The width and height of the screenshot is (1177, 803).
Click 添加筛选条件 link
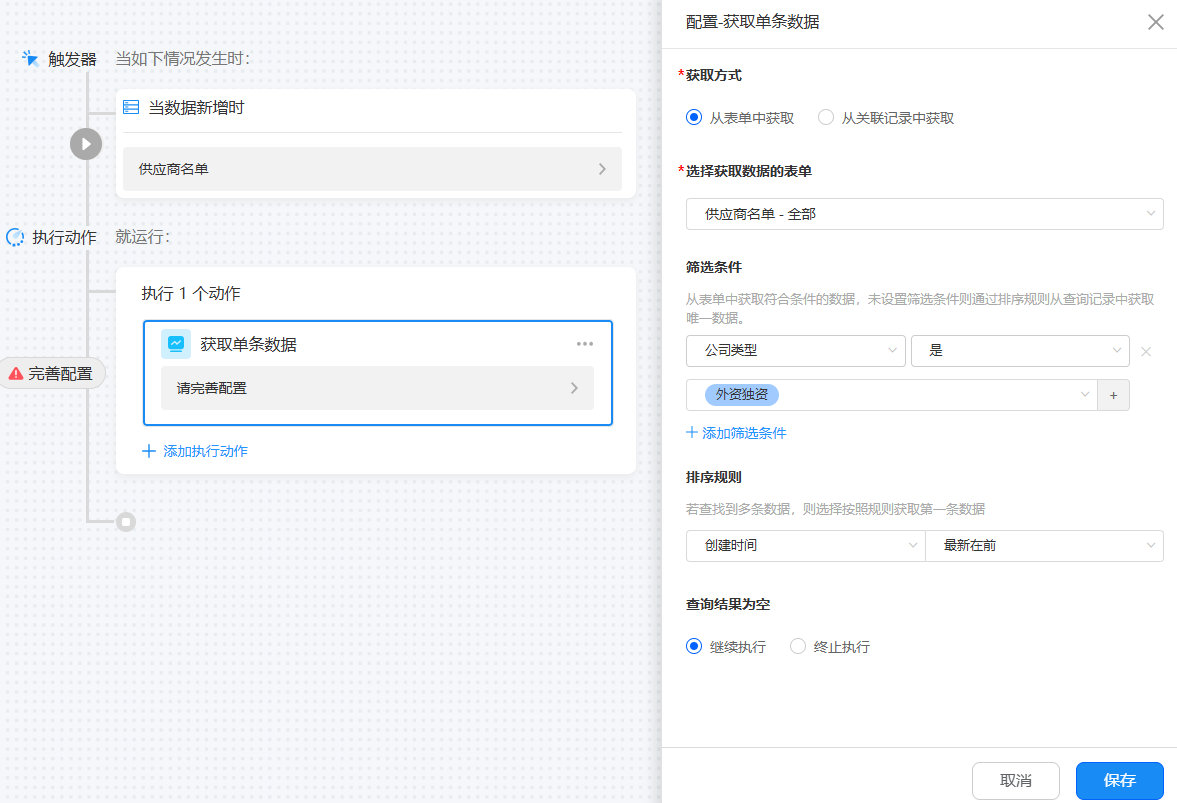(x=736, y=433)
